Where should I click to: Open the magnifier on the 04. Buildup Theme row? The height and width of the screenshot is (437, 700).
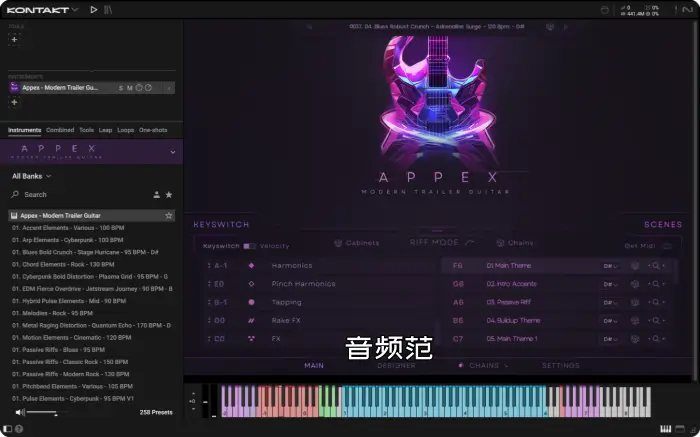click(x=656, y=320)
